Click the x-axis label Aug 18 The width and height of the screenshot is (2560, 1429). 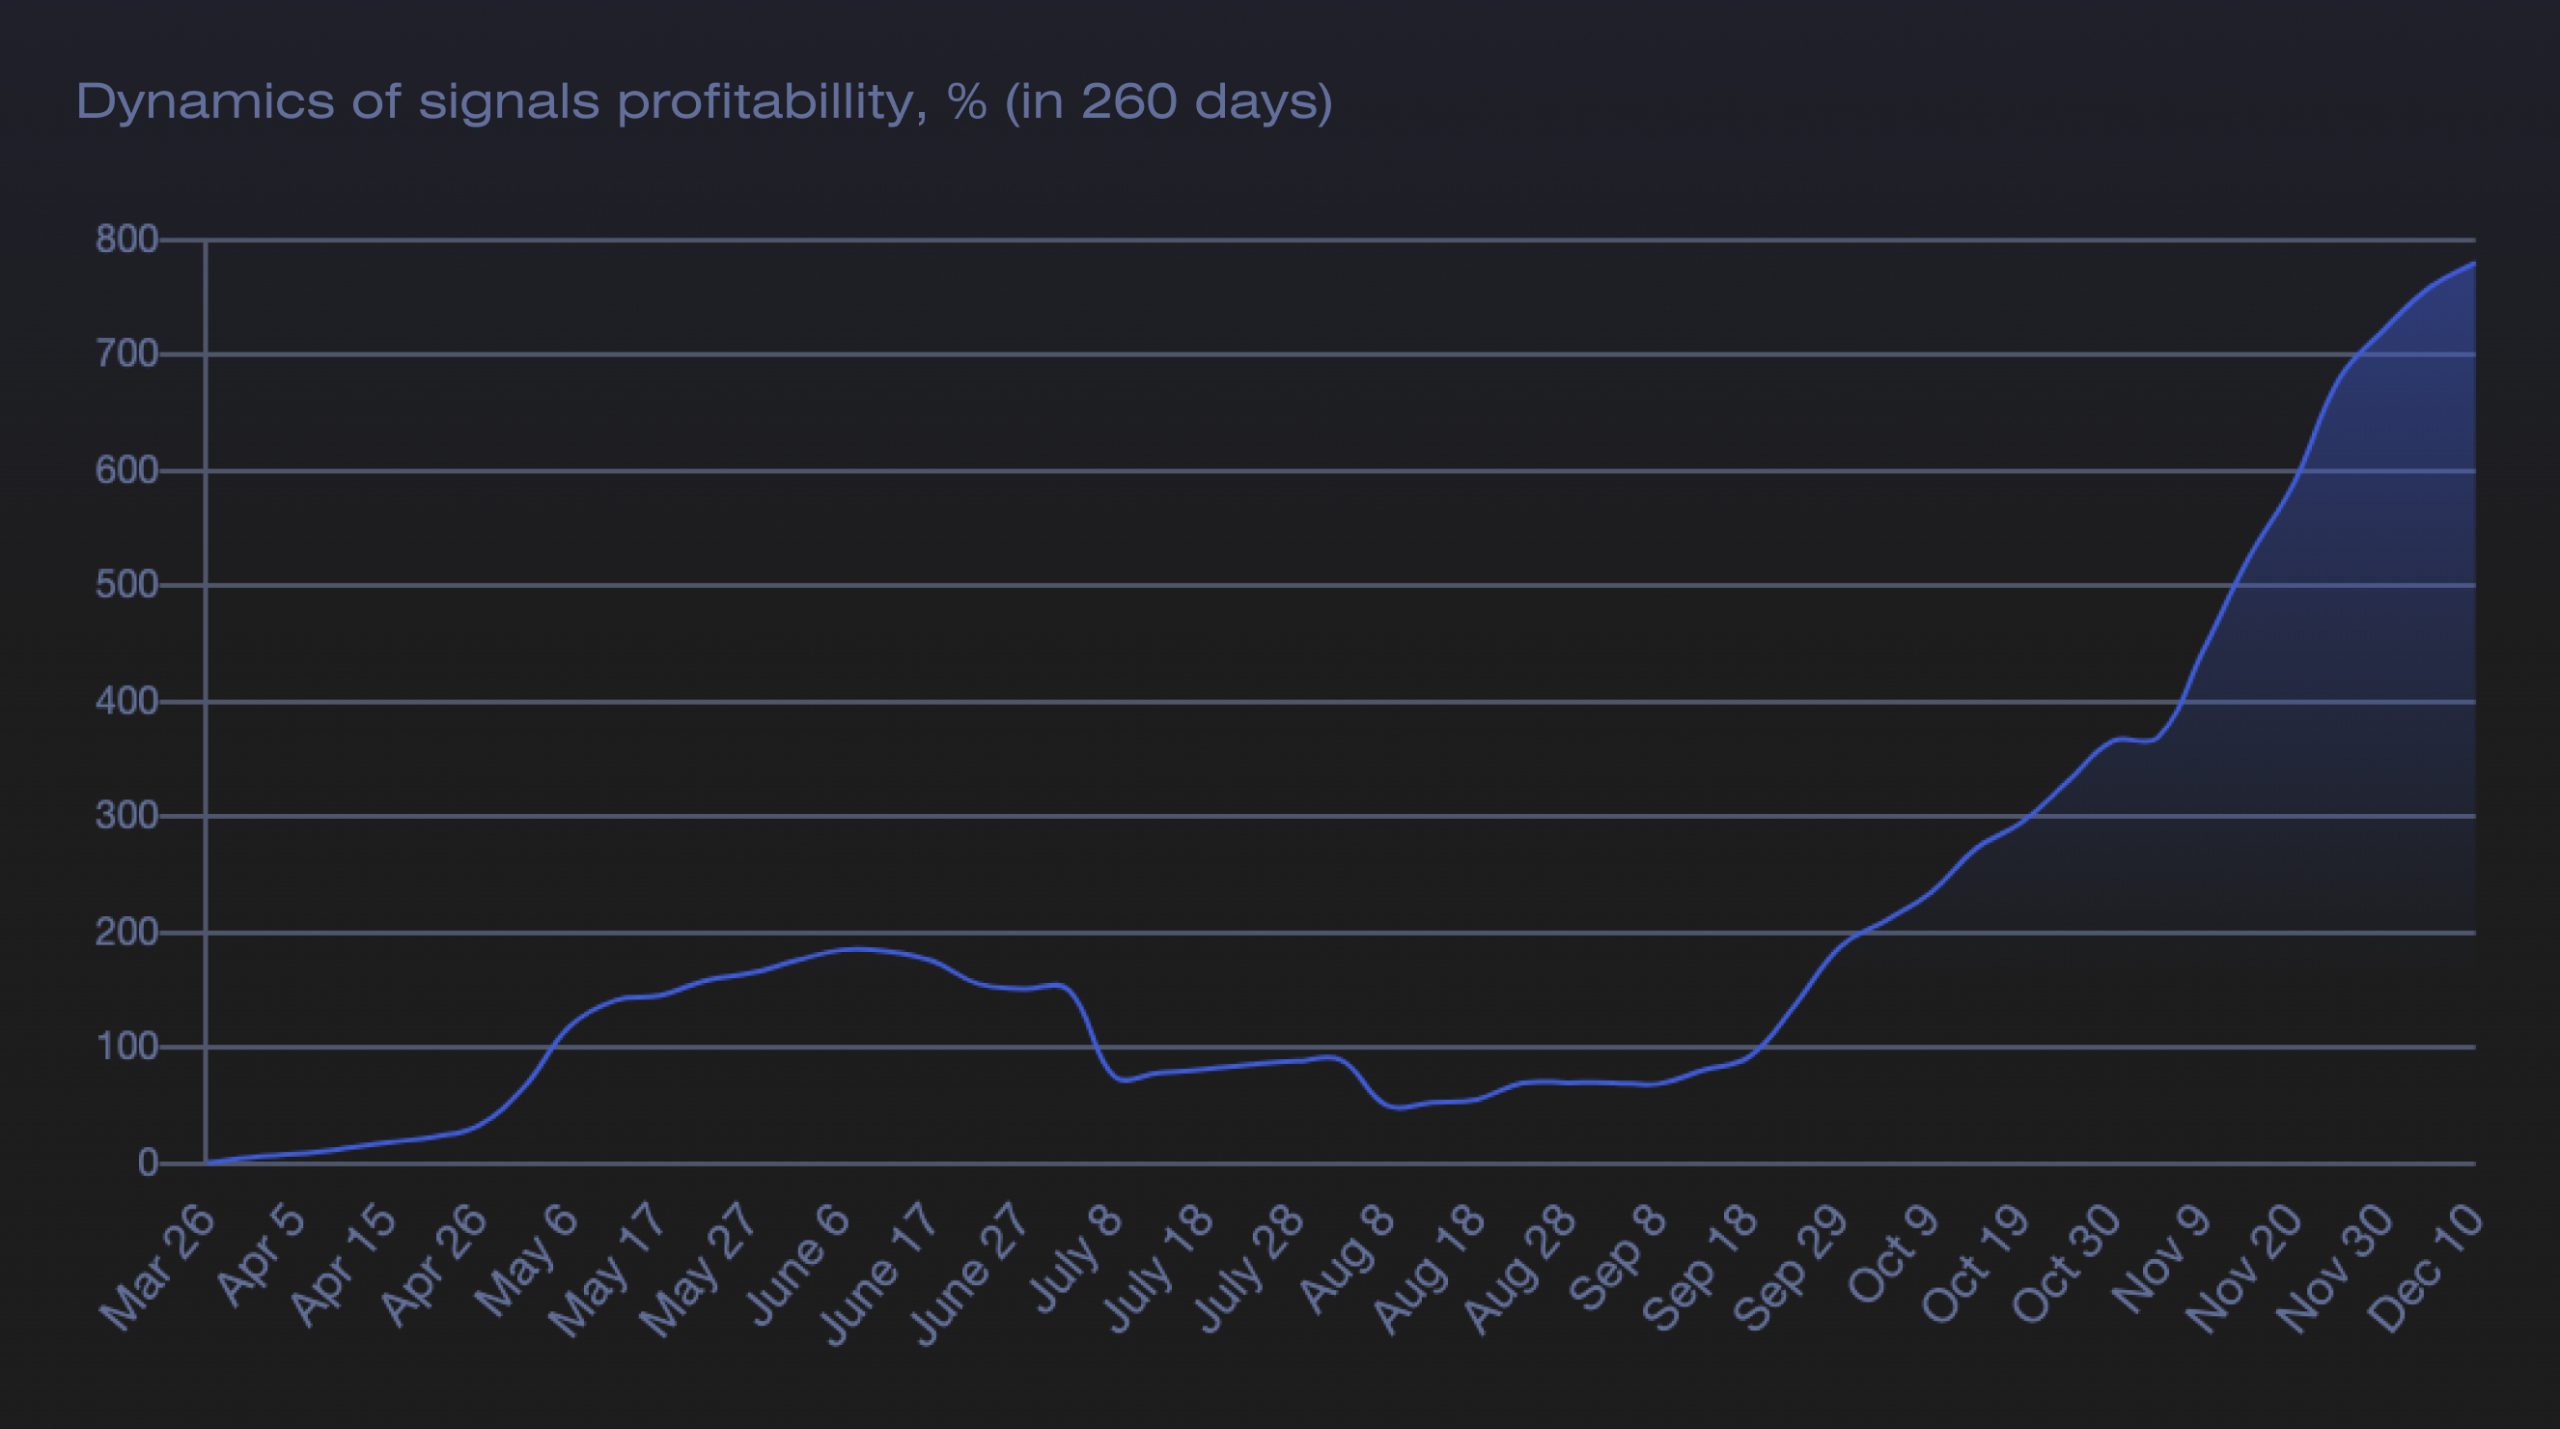(1429, 1267)
